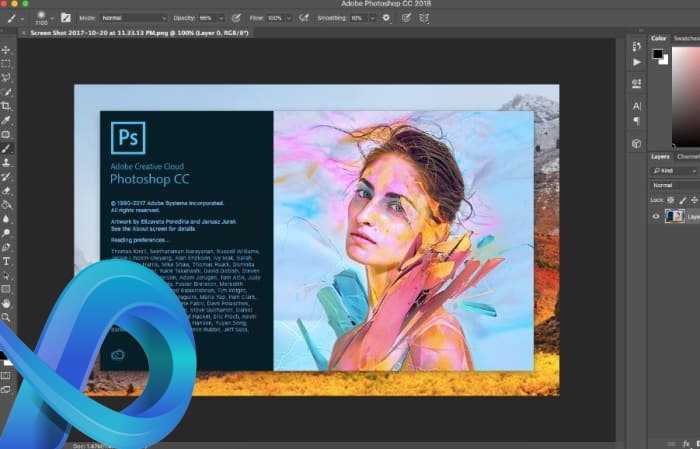Select the Move tool

pos(6,50)
